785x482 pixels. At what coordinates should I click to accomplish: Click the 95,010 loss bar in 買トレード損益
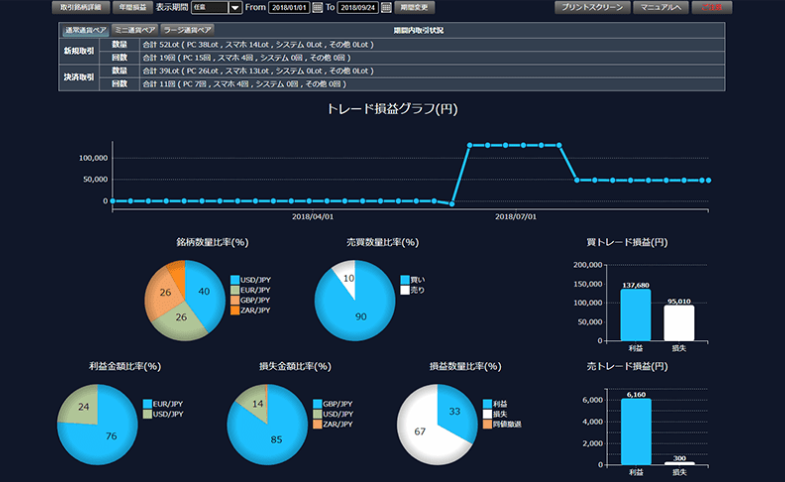click(679, 323)
